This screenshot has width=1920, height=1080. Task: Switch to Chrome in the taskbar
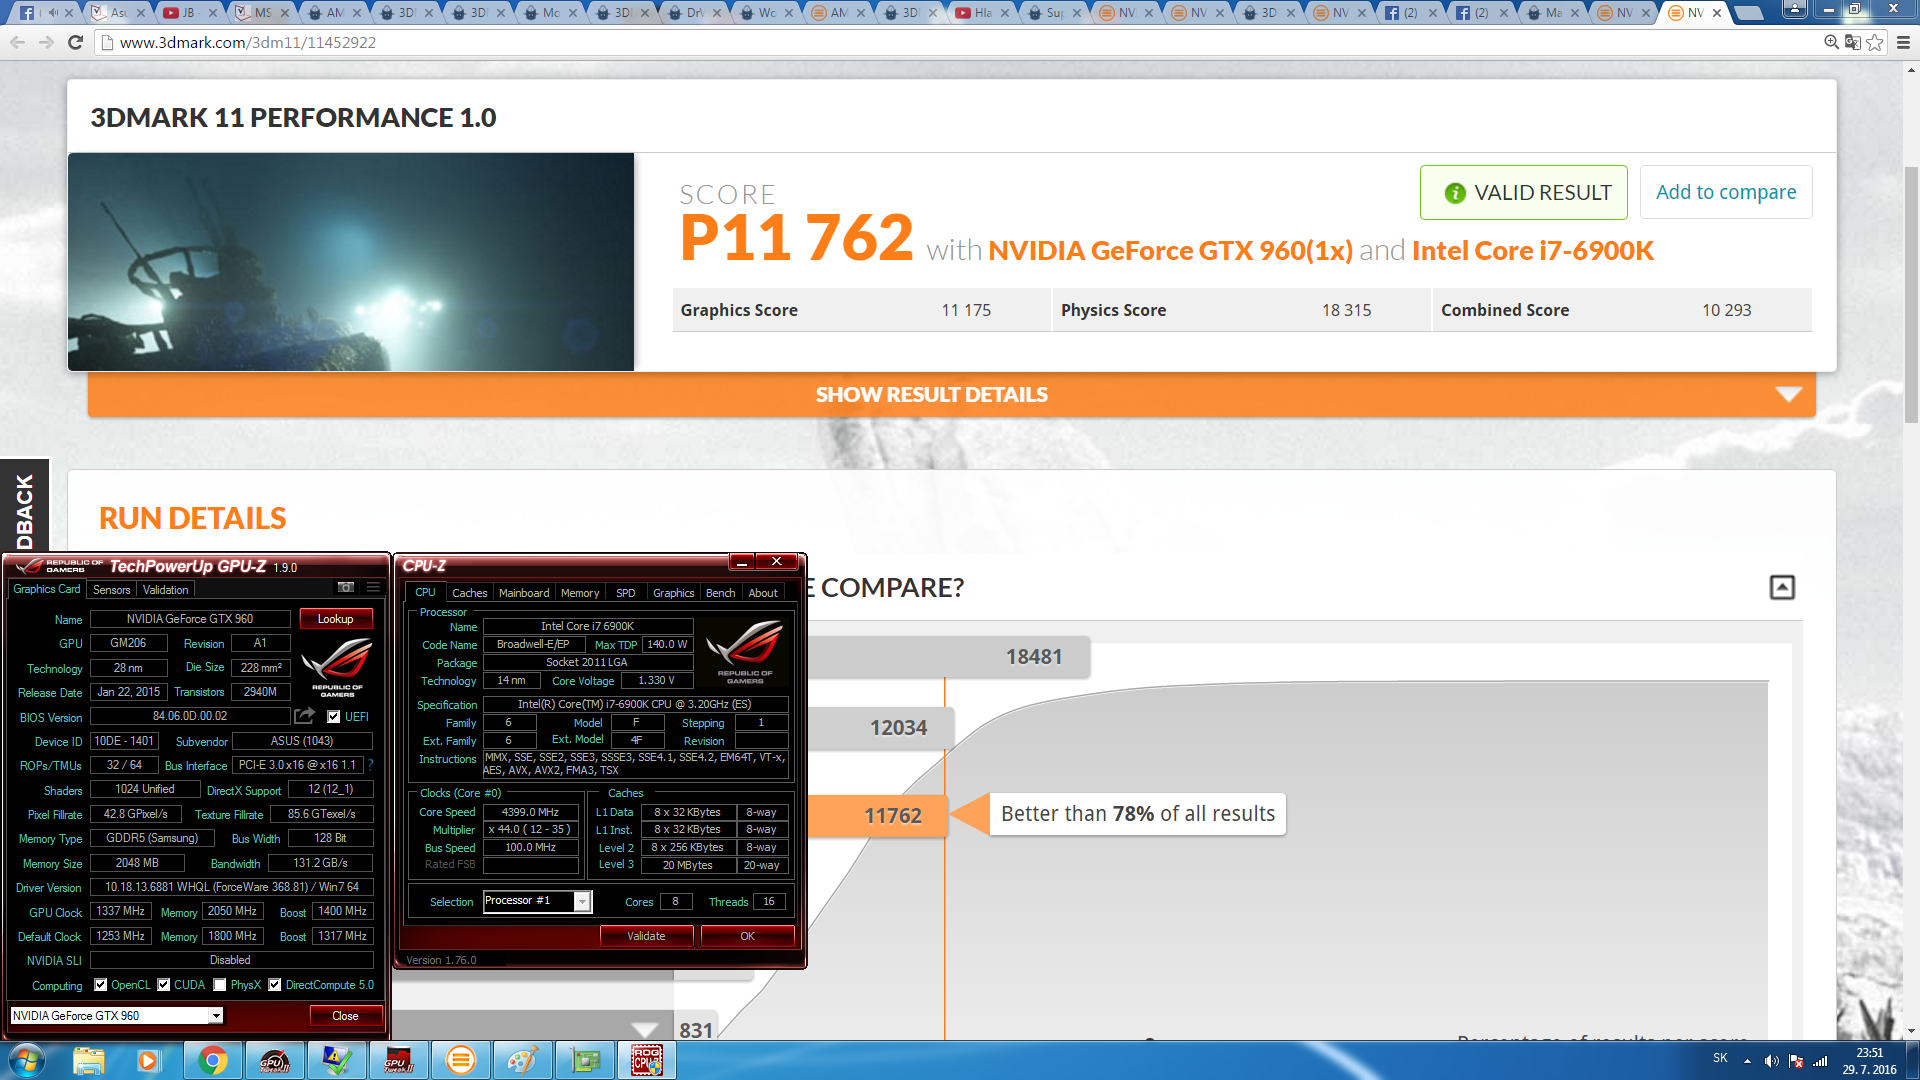point(212,1060)
